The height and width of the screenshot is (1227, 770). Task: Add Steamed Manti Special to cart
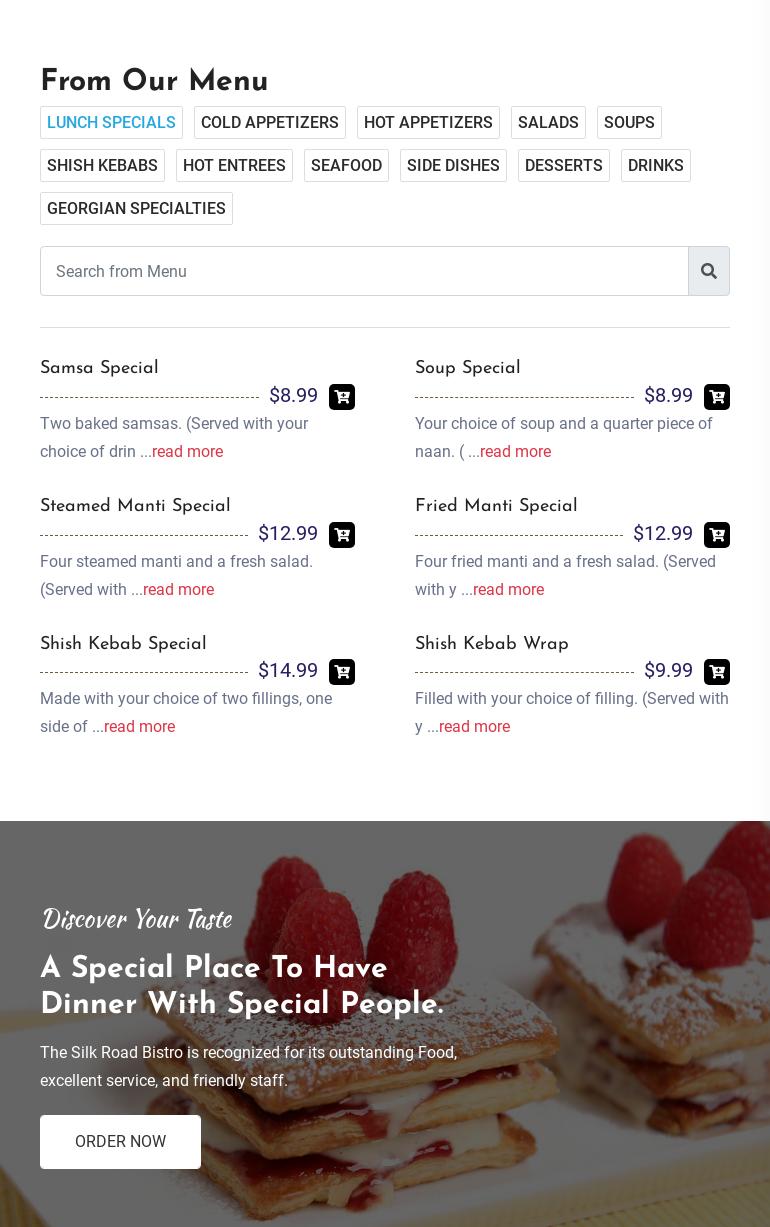tap(342, 535)
